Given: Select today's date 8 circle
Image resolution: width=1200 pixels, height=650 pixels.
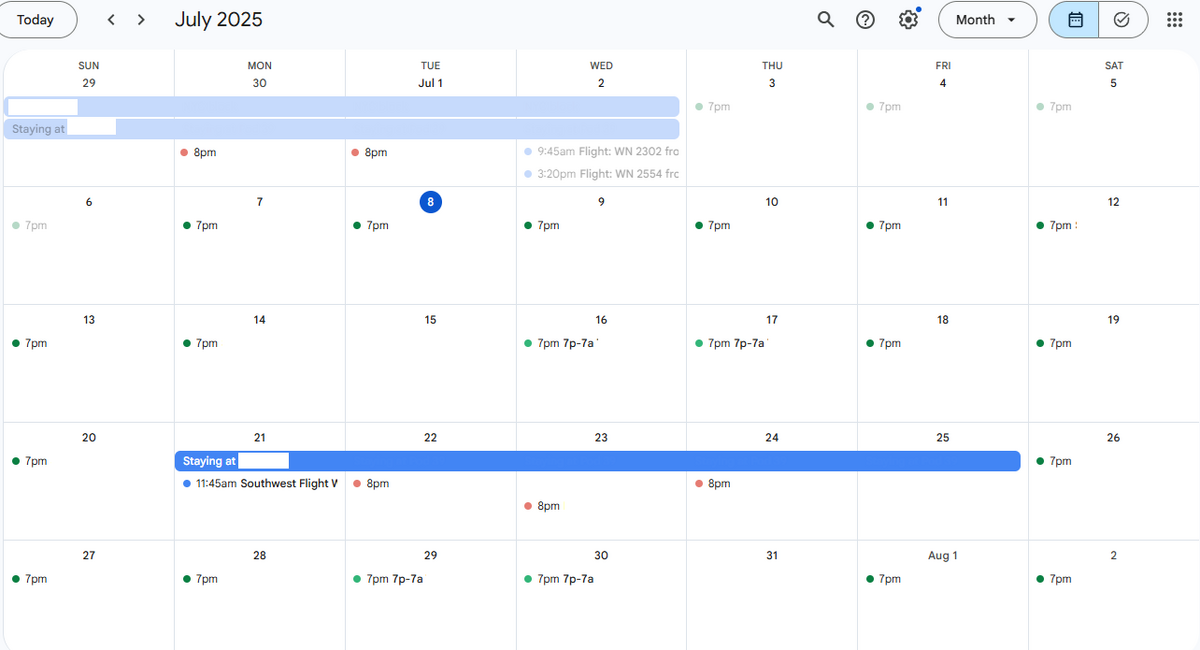Looking at the screenshot, I should point(430,202).
